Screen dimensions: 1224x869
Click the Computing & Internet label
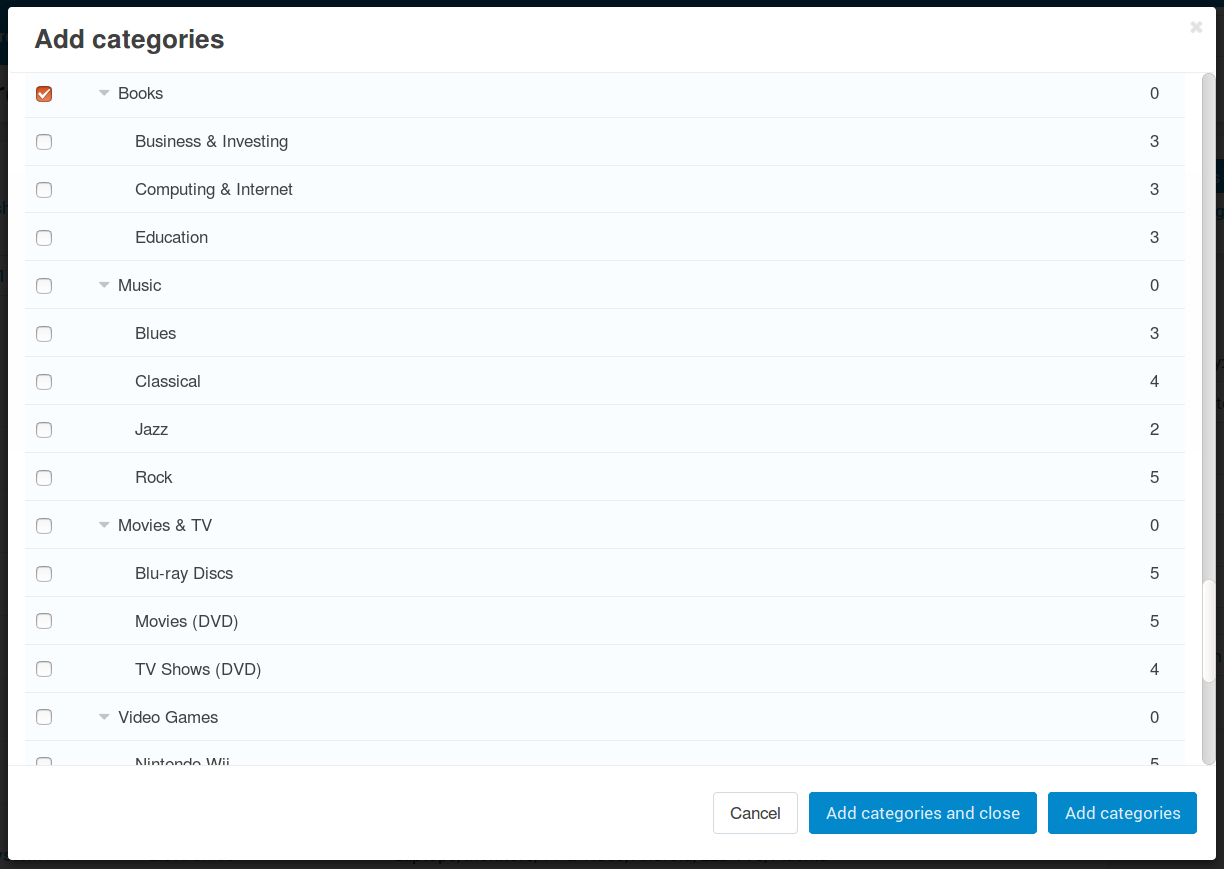click(x=214, y=189)
